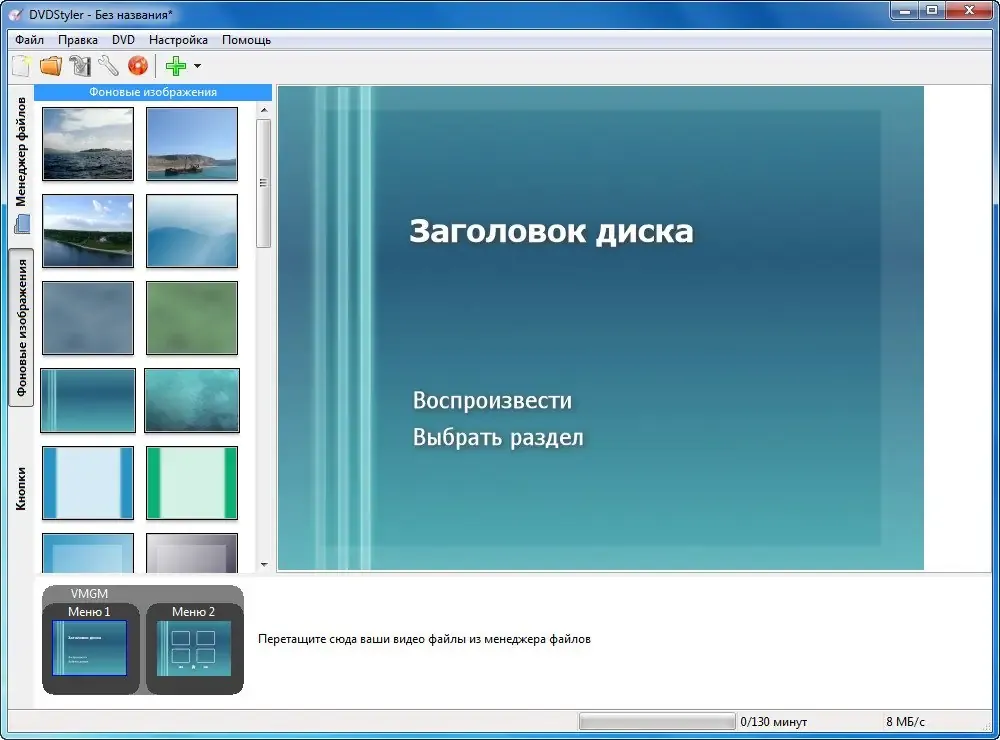
Task: Expand the dropdown arrow beside the green plus
Action: coord(197,66)
